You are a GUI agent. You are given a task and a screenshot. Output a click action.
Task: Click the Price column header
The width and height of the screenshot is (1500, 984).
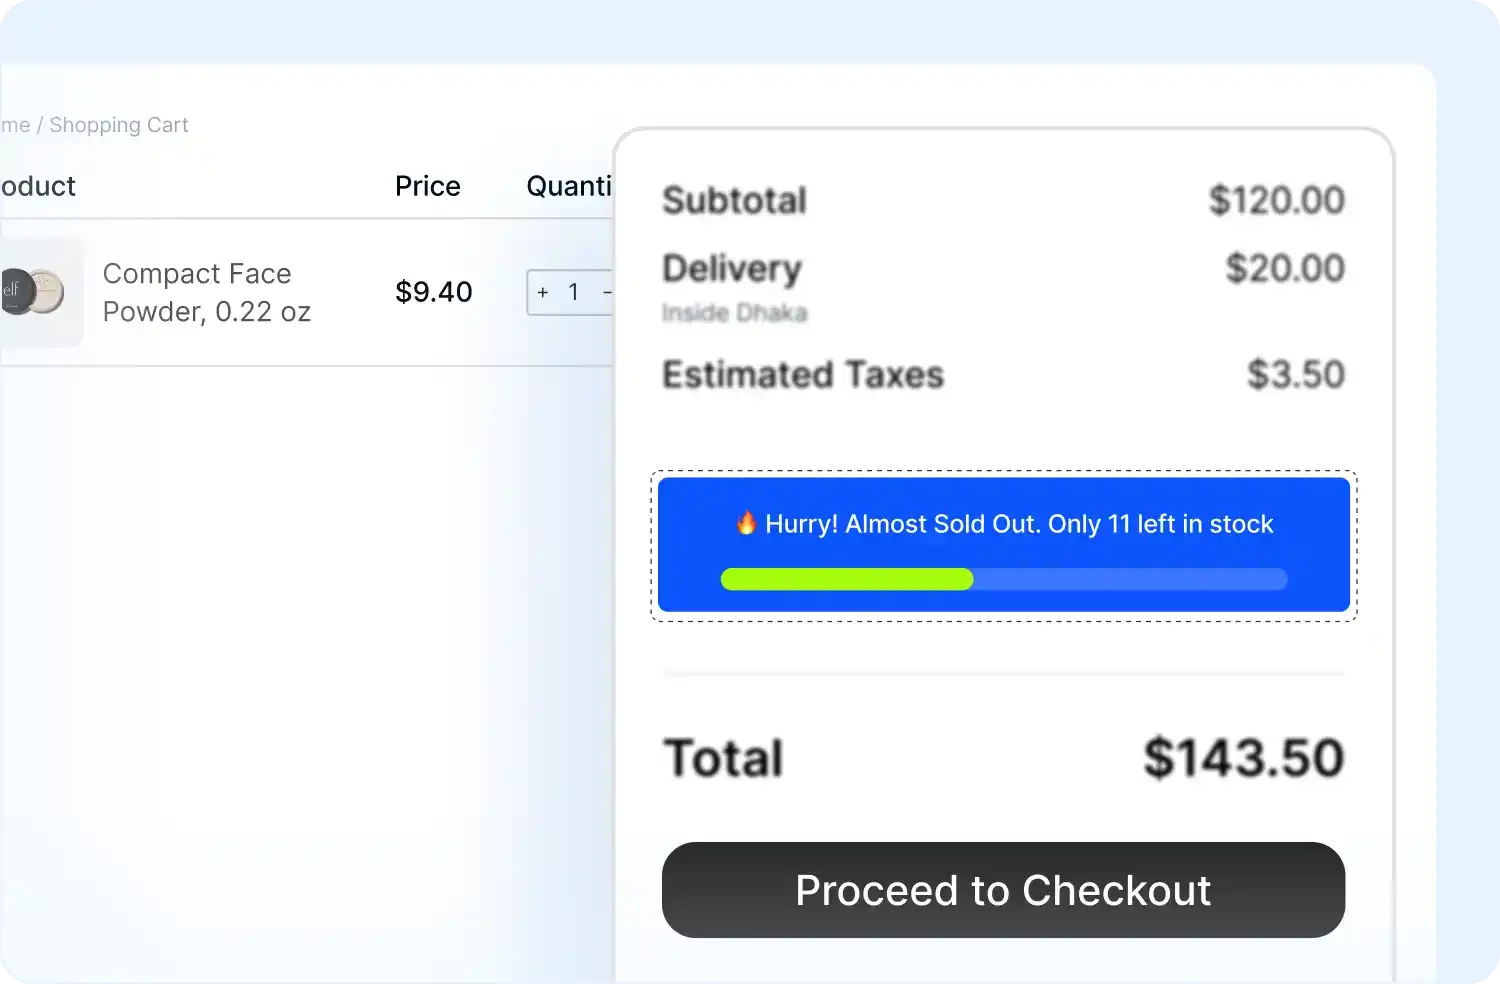(x=427, y=186)
